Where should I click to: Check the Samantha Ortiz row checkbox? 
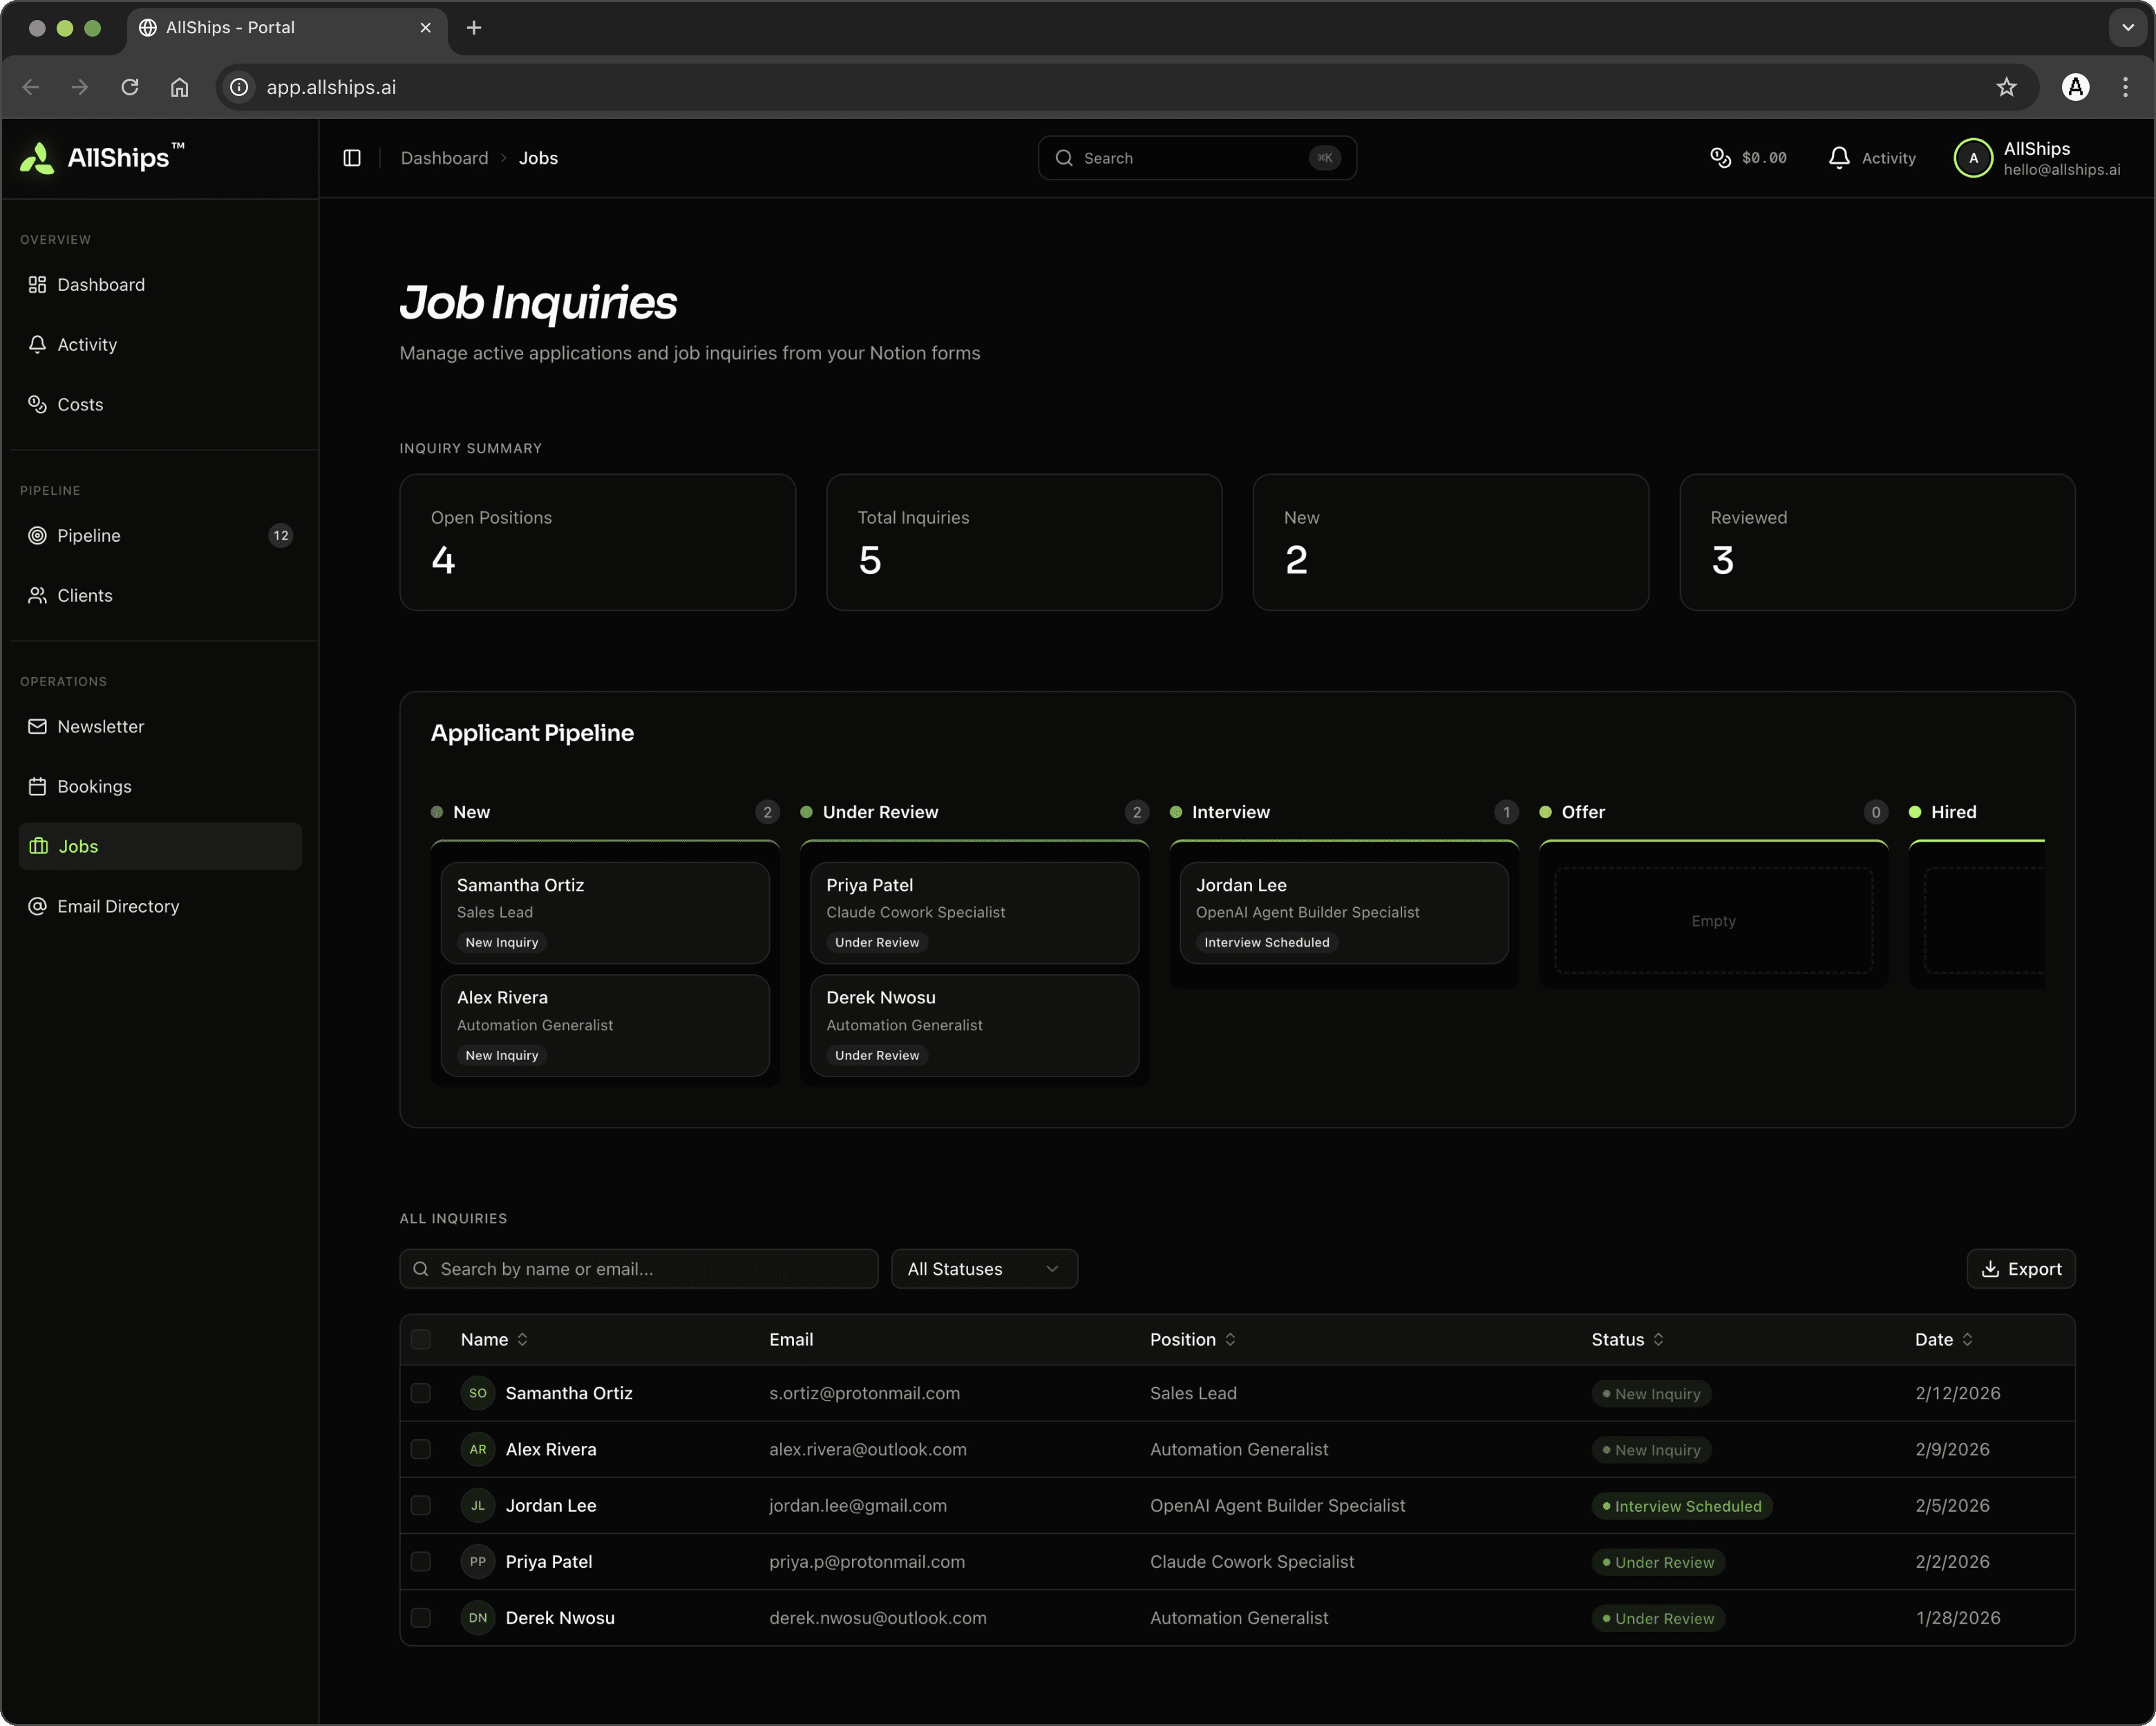pos(421,1393)
